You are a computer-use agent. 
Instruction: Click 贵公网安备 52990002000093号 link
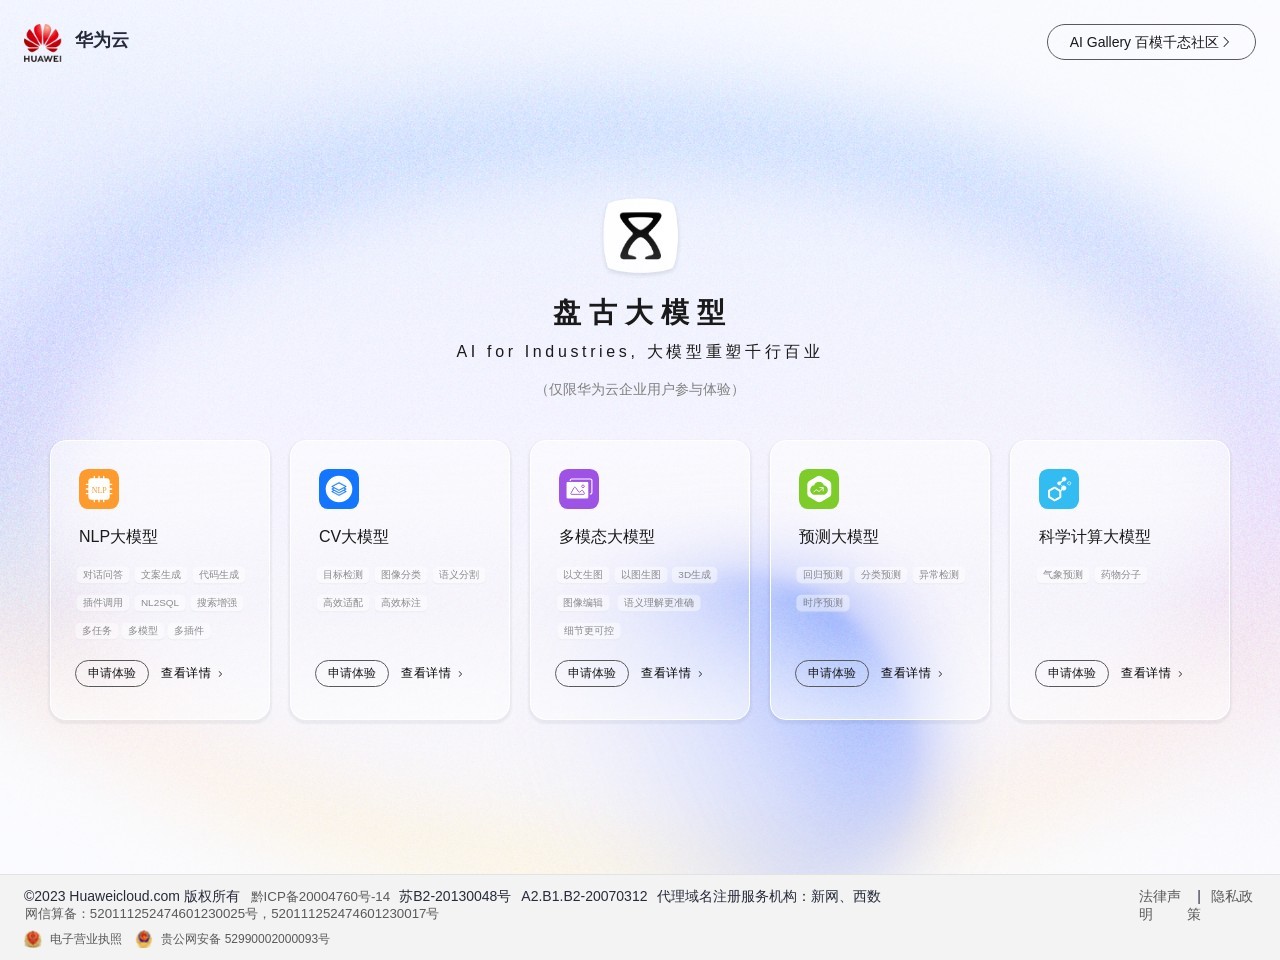(x=245, y=939)
